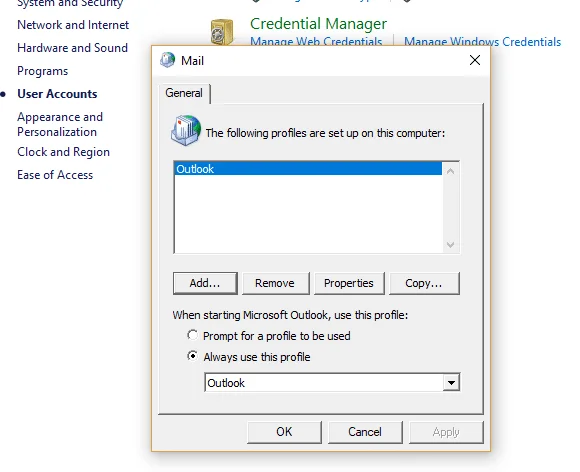
Task: Open Clock and Region category
Action: click(63, 152)
